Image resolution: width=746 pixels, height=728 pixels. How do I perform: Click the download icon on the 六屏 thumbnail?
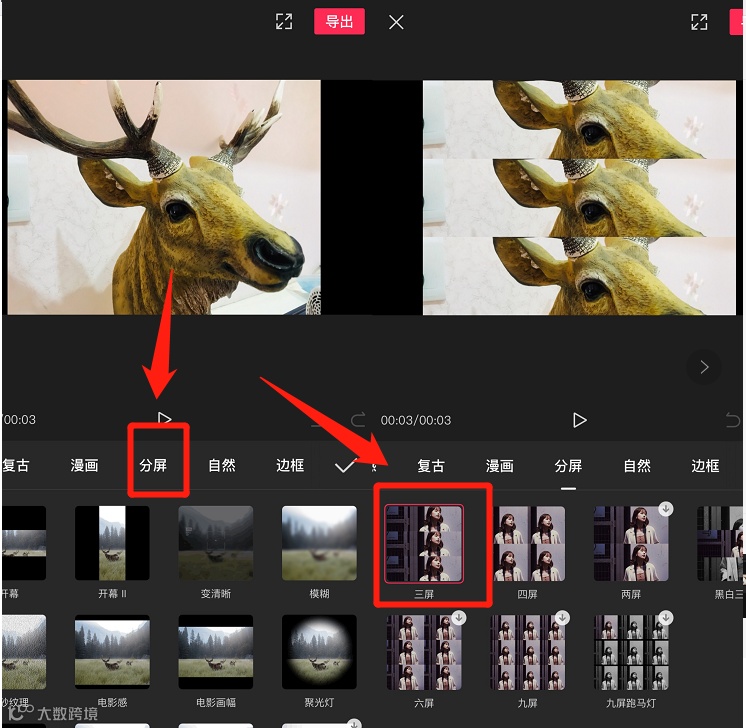pos(459,617)
